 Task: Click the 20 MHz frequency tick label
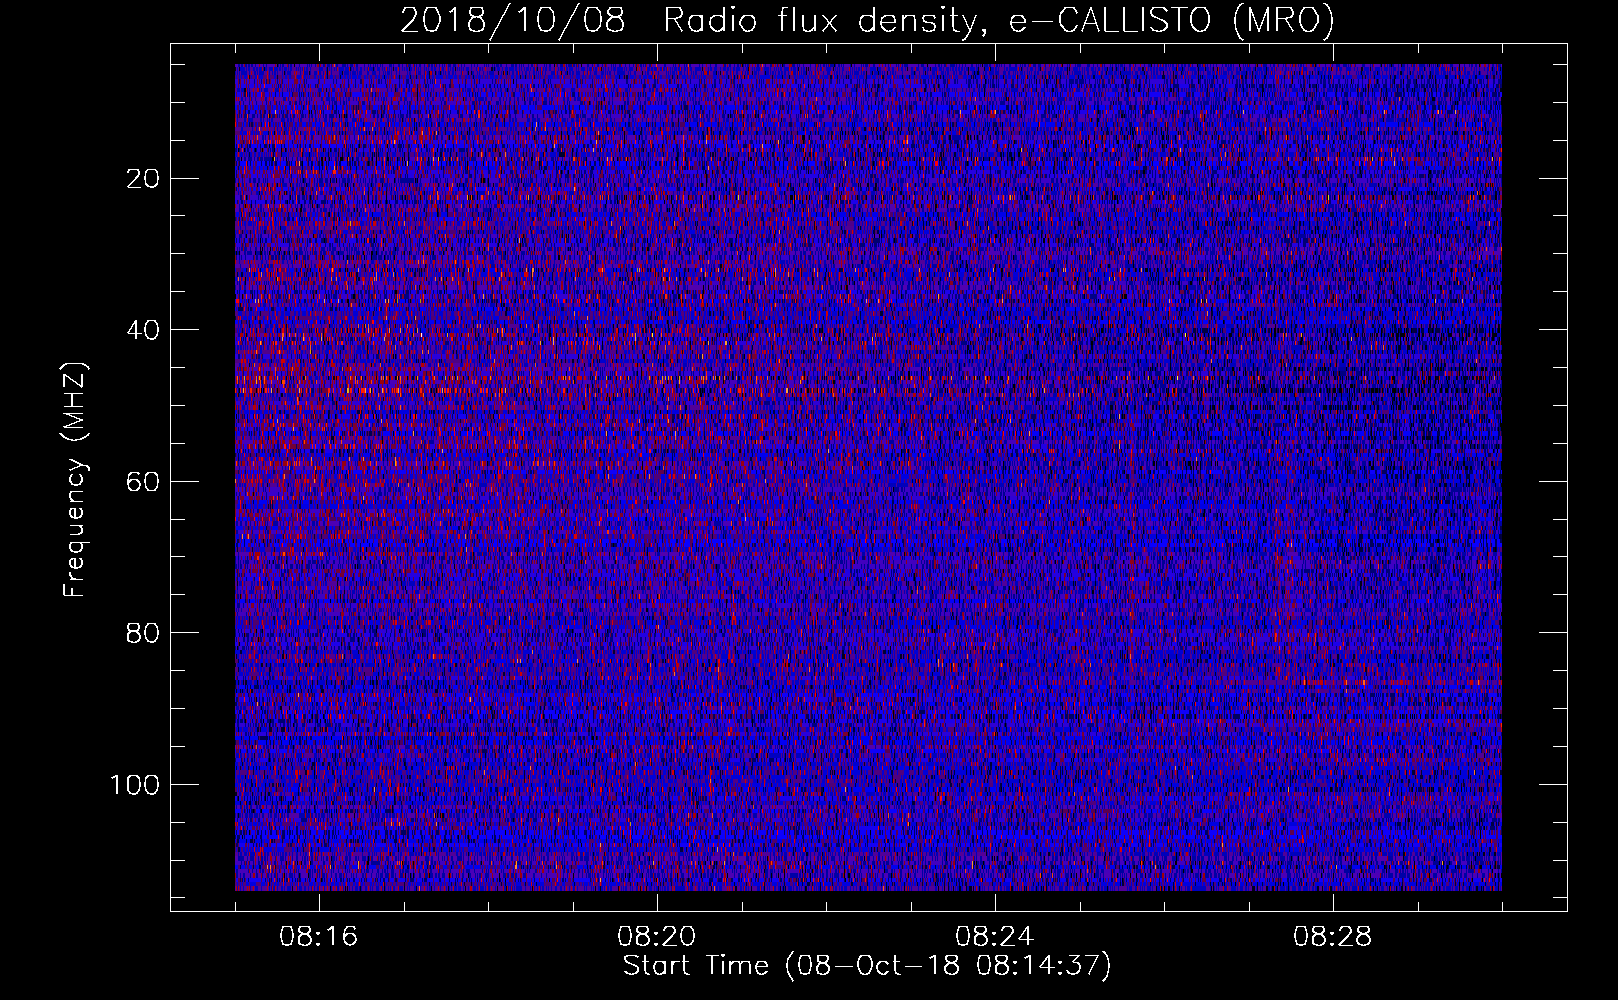144,179
